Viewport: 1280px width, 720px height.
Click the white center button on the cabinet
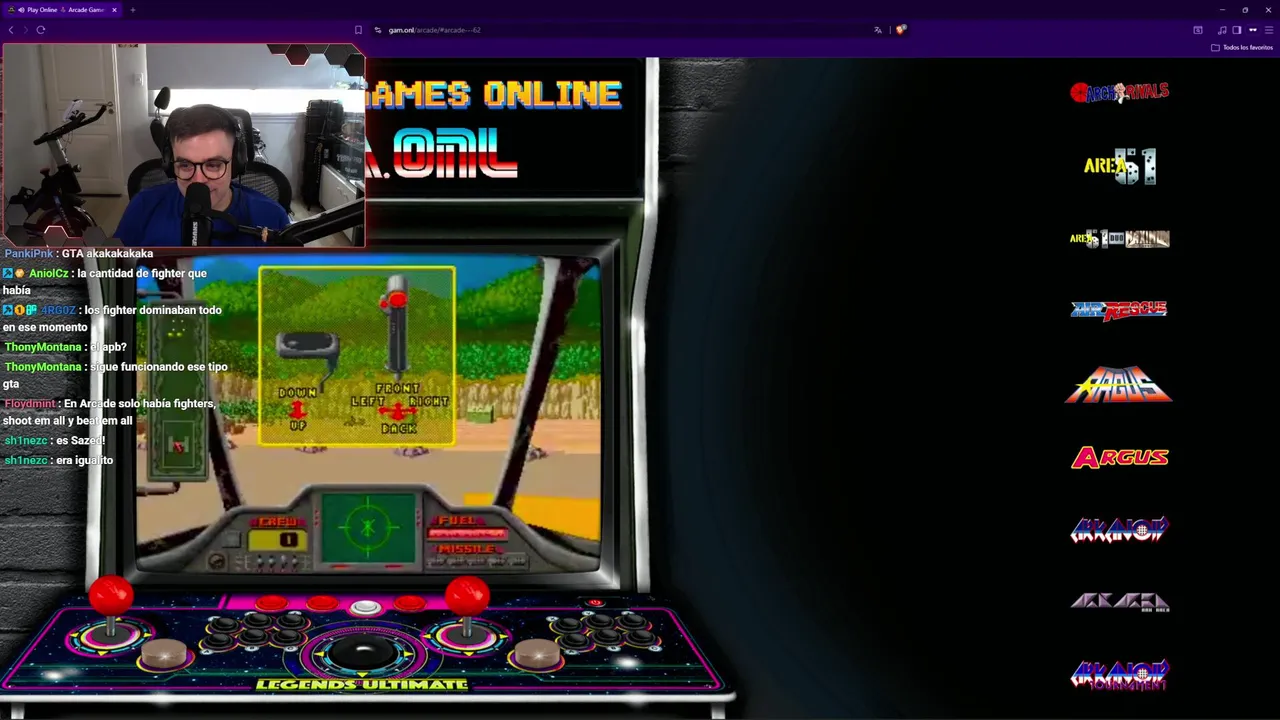coord(366,606)
